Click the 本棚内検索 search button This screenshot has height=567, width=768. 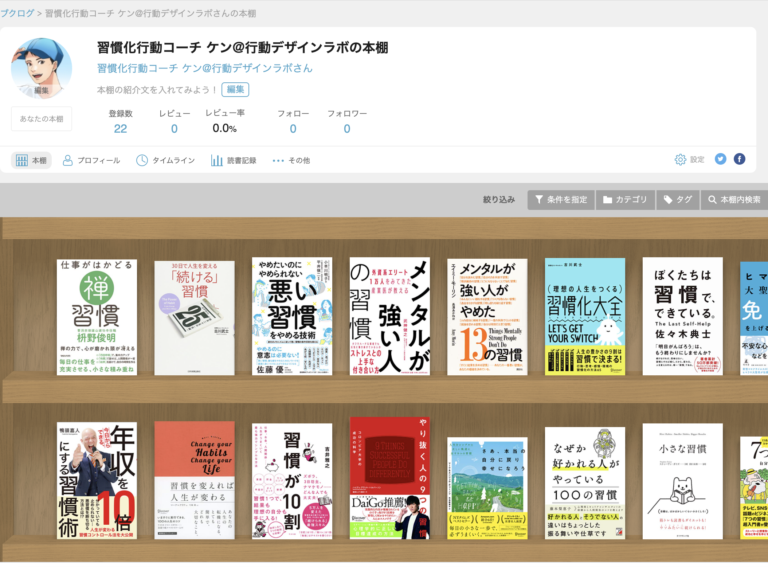pos(734,200)
